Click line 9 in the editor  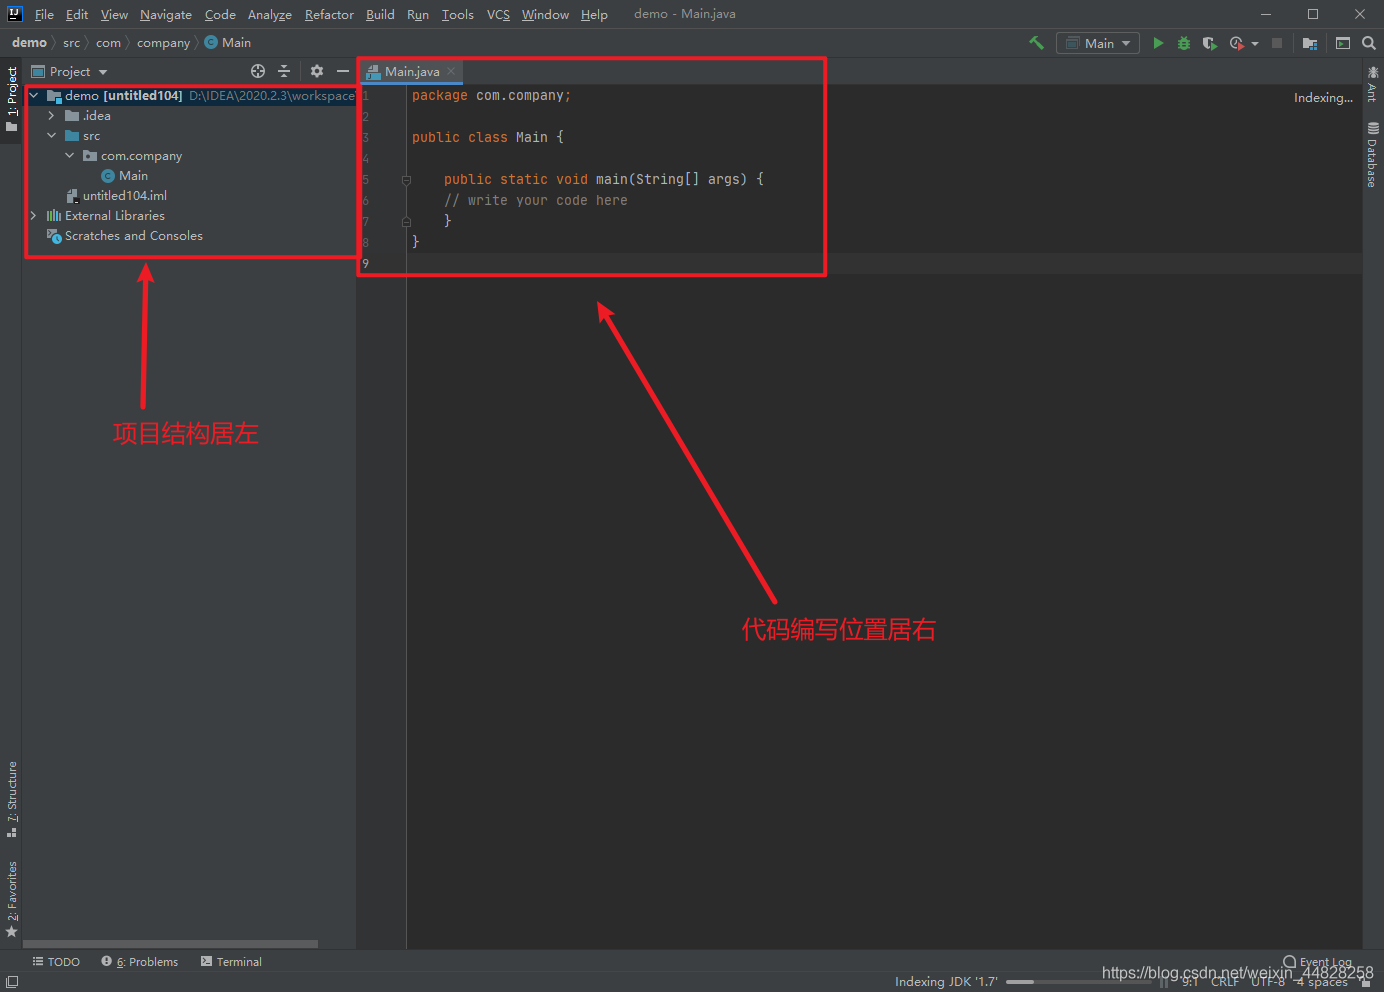coord(884,263)
